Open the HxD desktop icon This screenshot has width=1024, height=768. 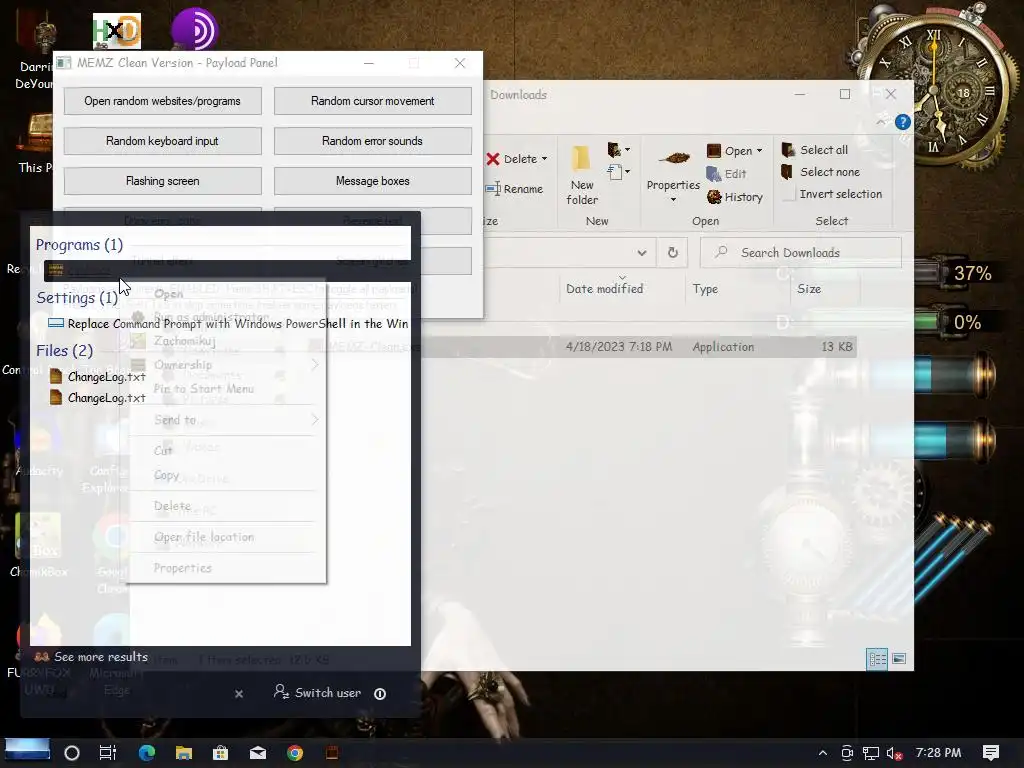[116, 31]
